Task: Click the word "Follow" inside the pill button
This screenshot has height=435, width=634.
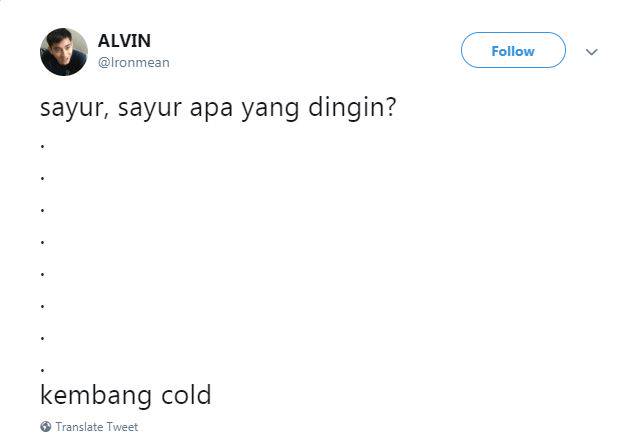Action: click(513, 51)
